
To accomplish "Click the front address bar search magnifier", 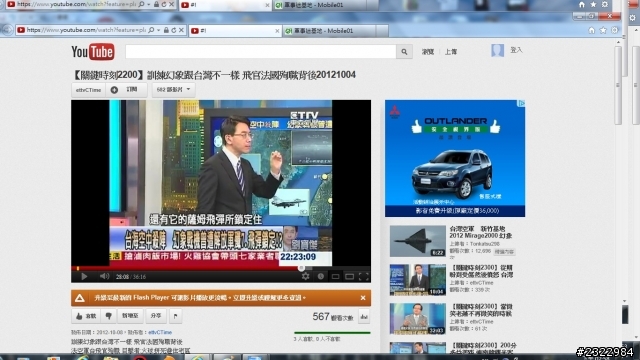I will (151, 30).
